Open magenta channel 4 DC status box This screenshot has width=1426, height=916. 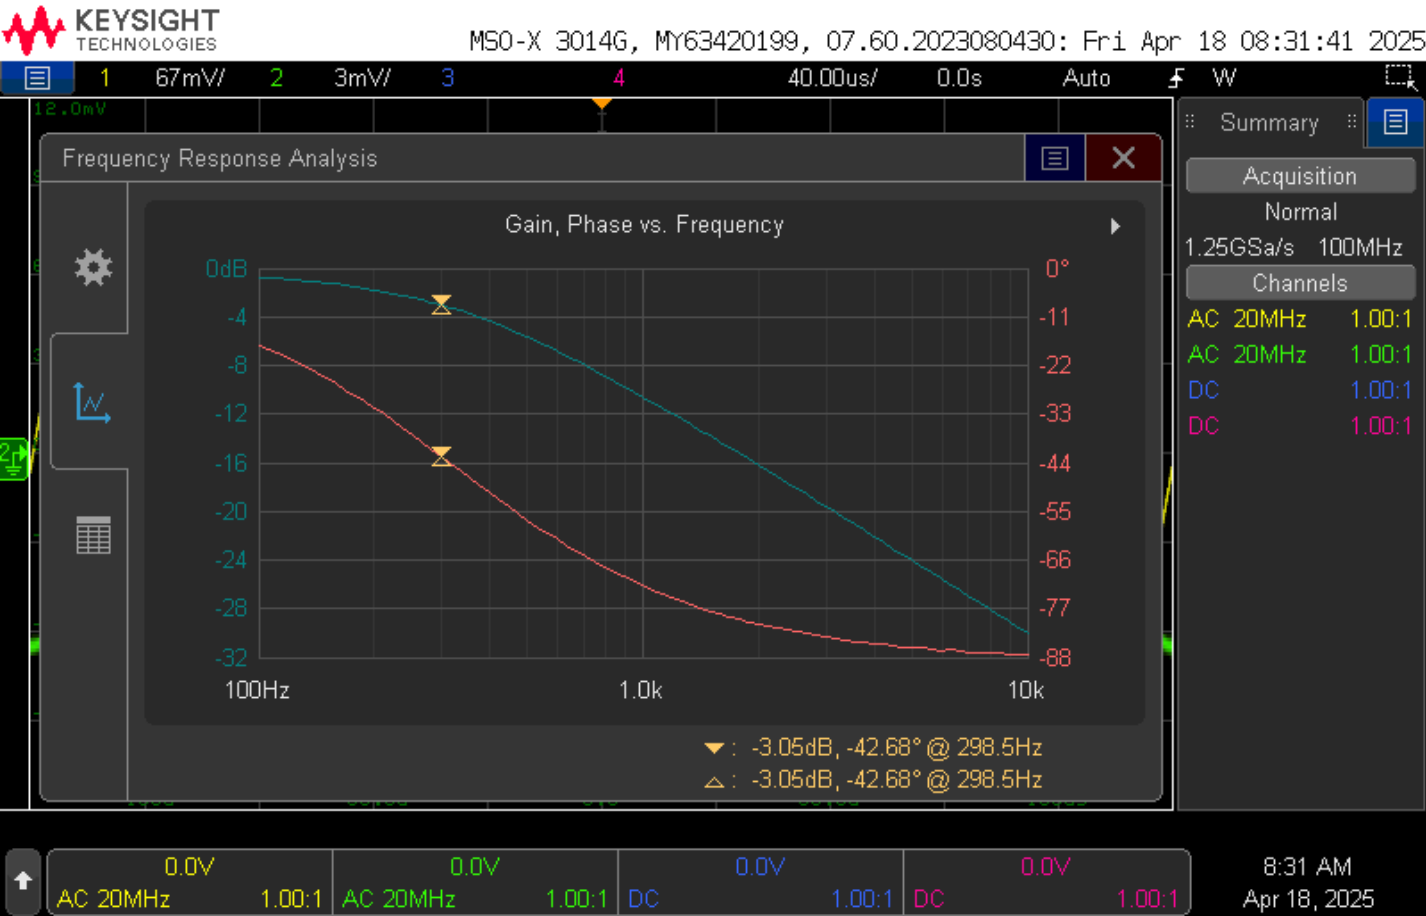click(1046, 881)
